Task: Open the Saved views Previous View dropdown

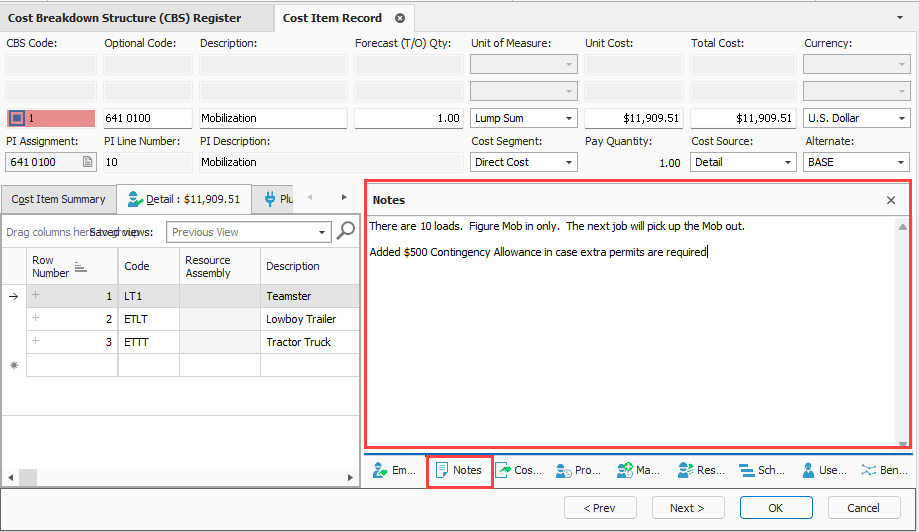Action: [x=322, y=232]
